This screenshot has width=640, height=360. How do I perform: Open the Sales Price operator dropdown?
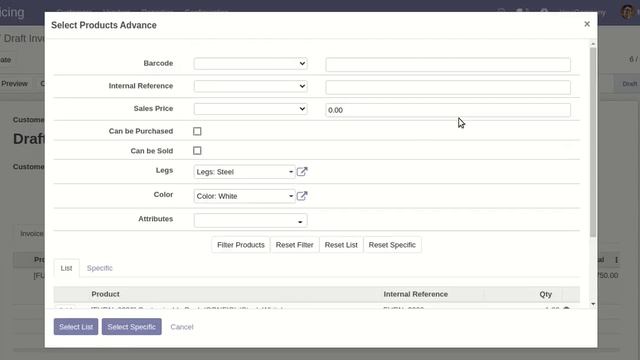[x=251, y=109]
